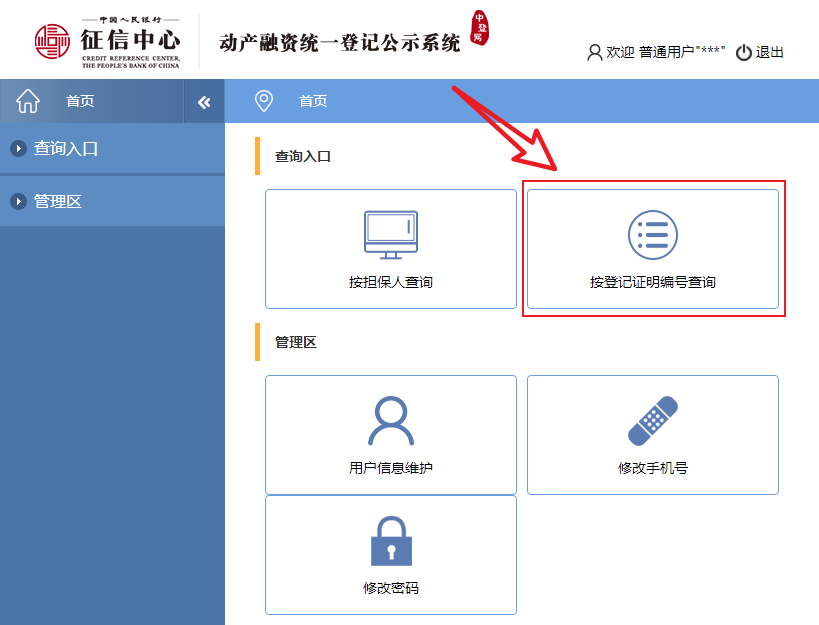Log out using the 退出 link

click(x=770, y=53)
